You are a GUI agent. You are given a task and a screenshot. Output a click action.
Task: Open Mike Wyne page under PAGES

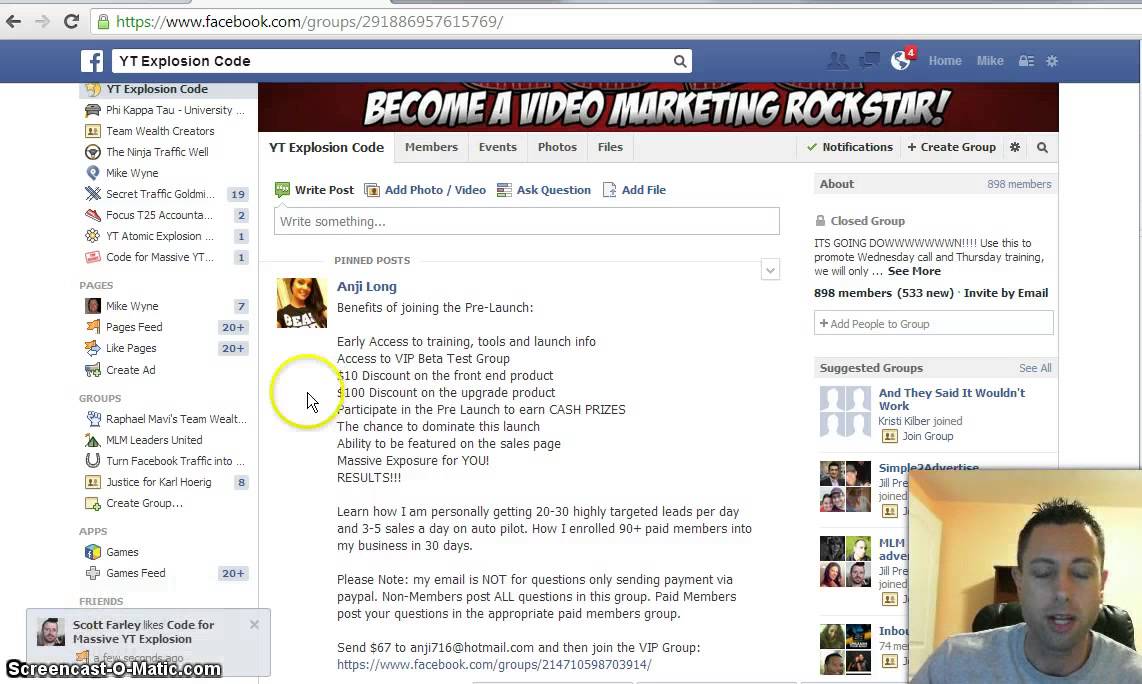[132, 306]
